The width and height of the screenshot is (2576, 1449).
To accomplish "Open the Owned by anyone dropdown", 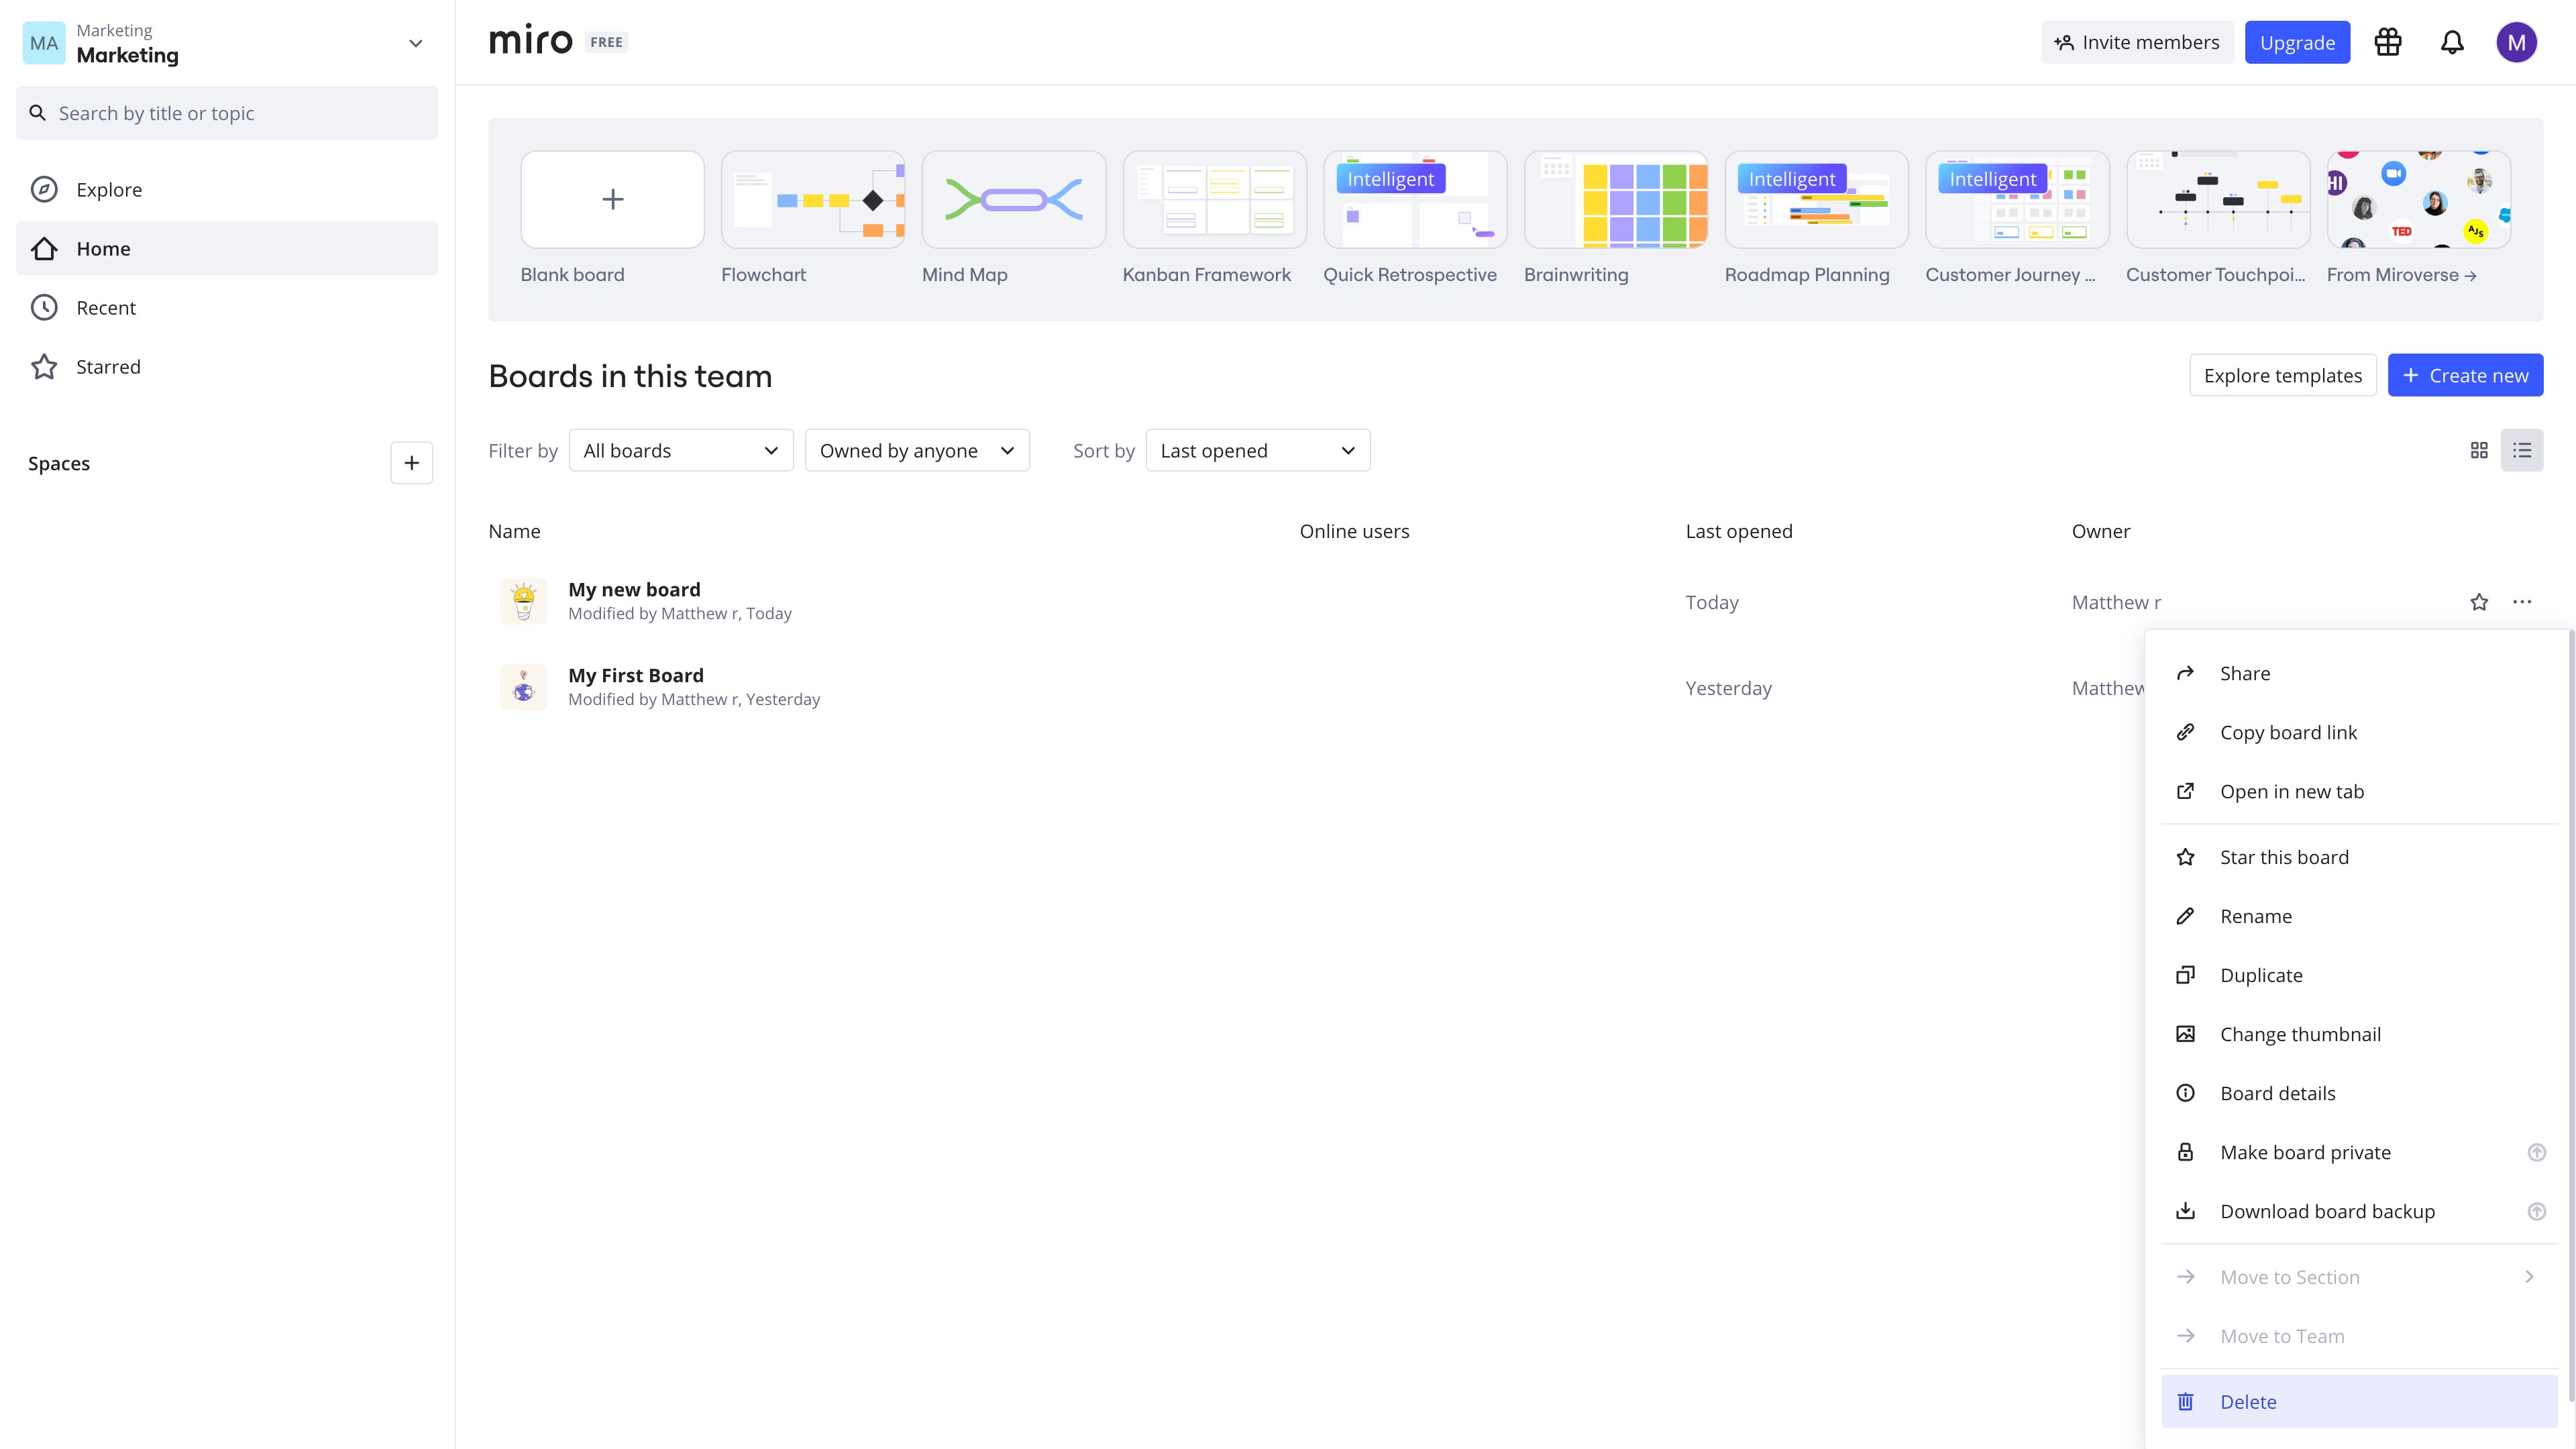I will (917, 451).
